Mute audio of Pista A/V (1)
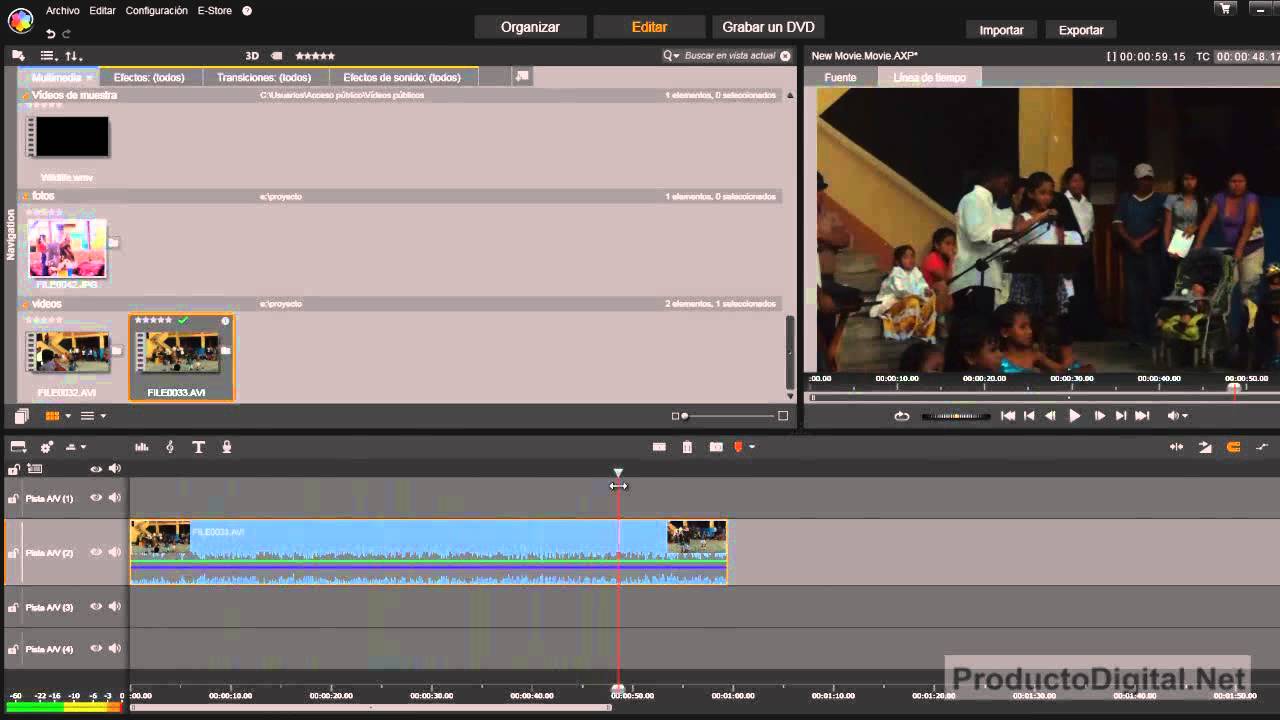 [x=115, y=498]
